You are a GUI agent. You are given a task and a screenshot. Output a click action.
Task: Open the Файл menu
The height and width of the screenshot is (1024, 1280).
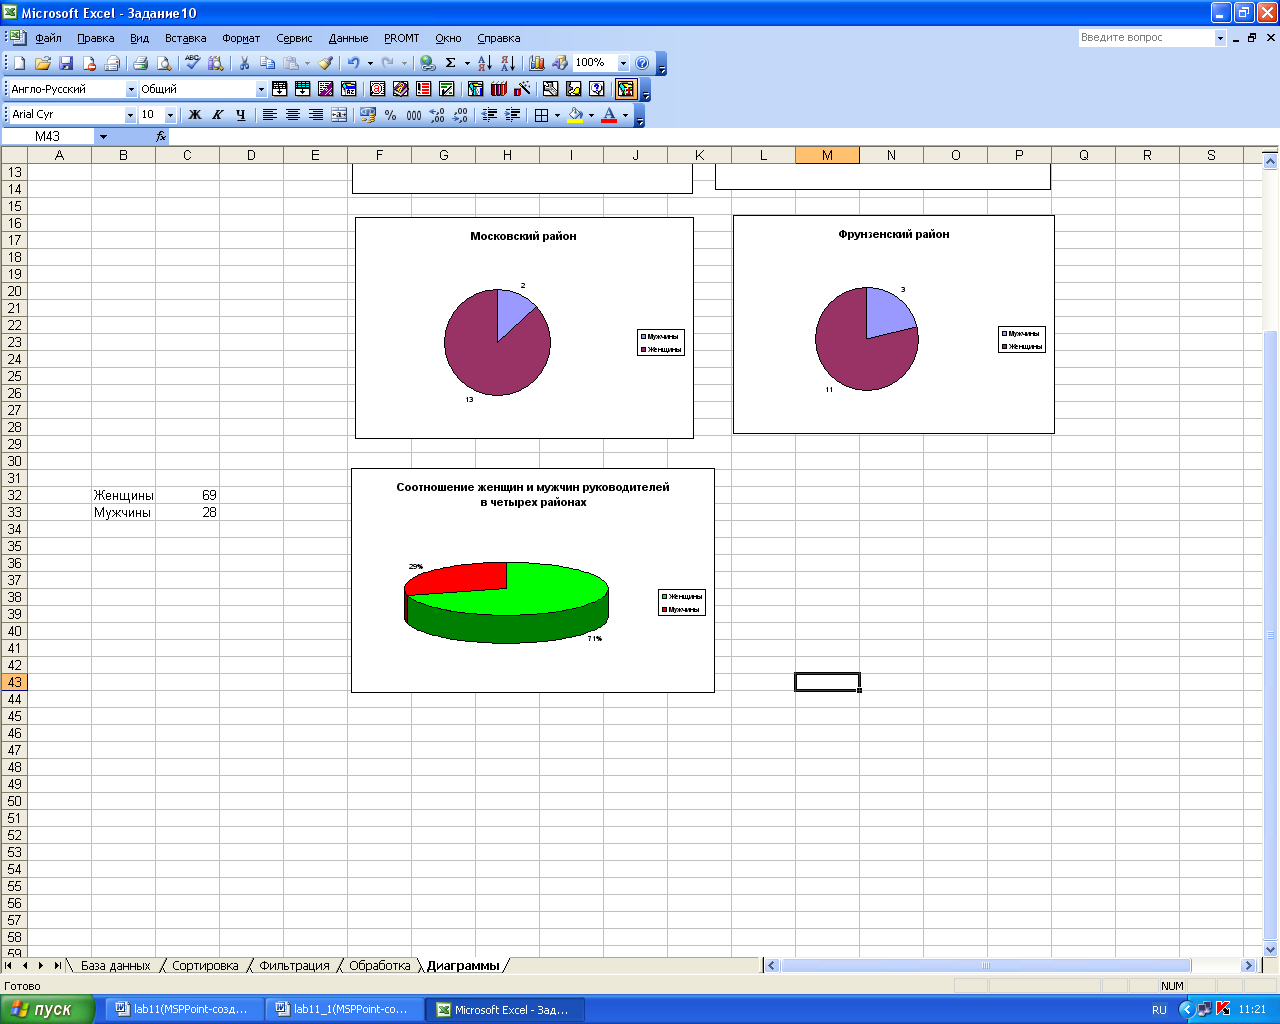48,38
